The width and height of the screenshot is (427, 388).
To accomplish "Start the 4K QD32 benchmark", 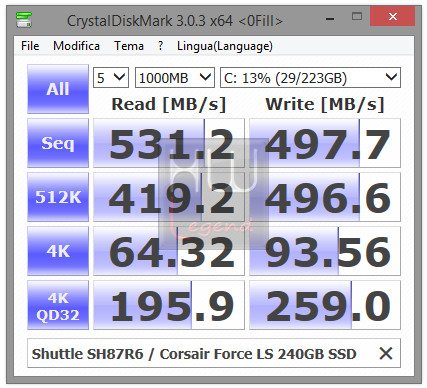I will pos(58,305).
